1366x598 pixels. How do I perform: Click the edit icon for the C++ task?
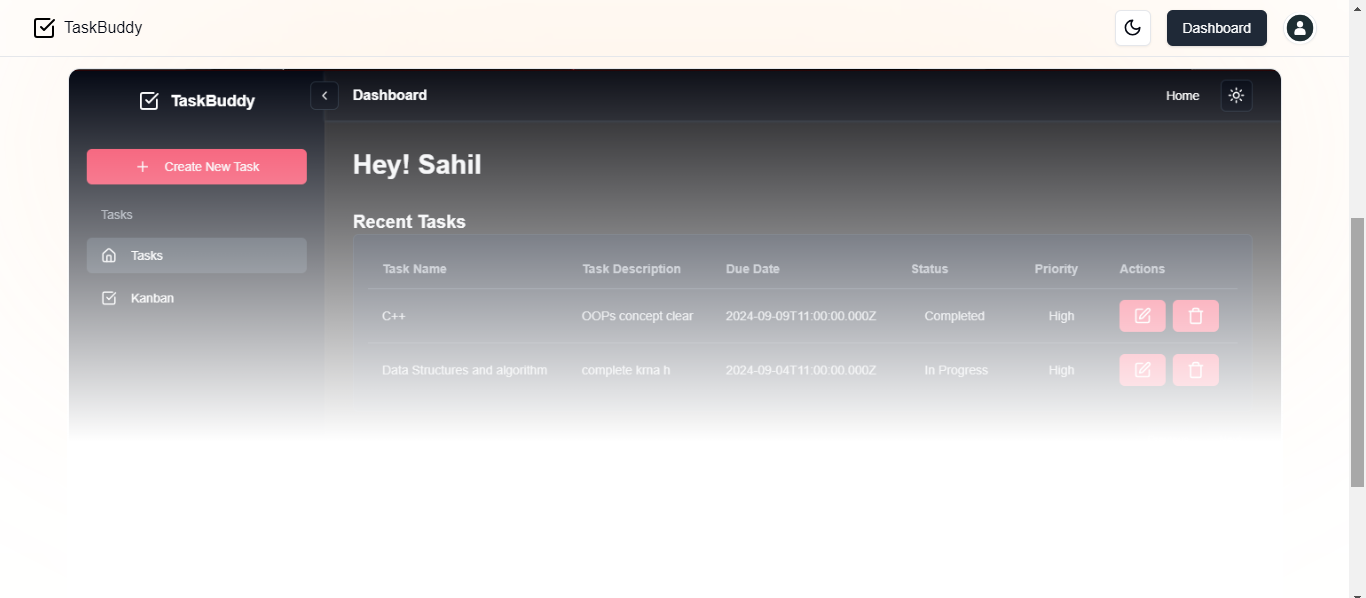[1142, 315]
